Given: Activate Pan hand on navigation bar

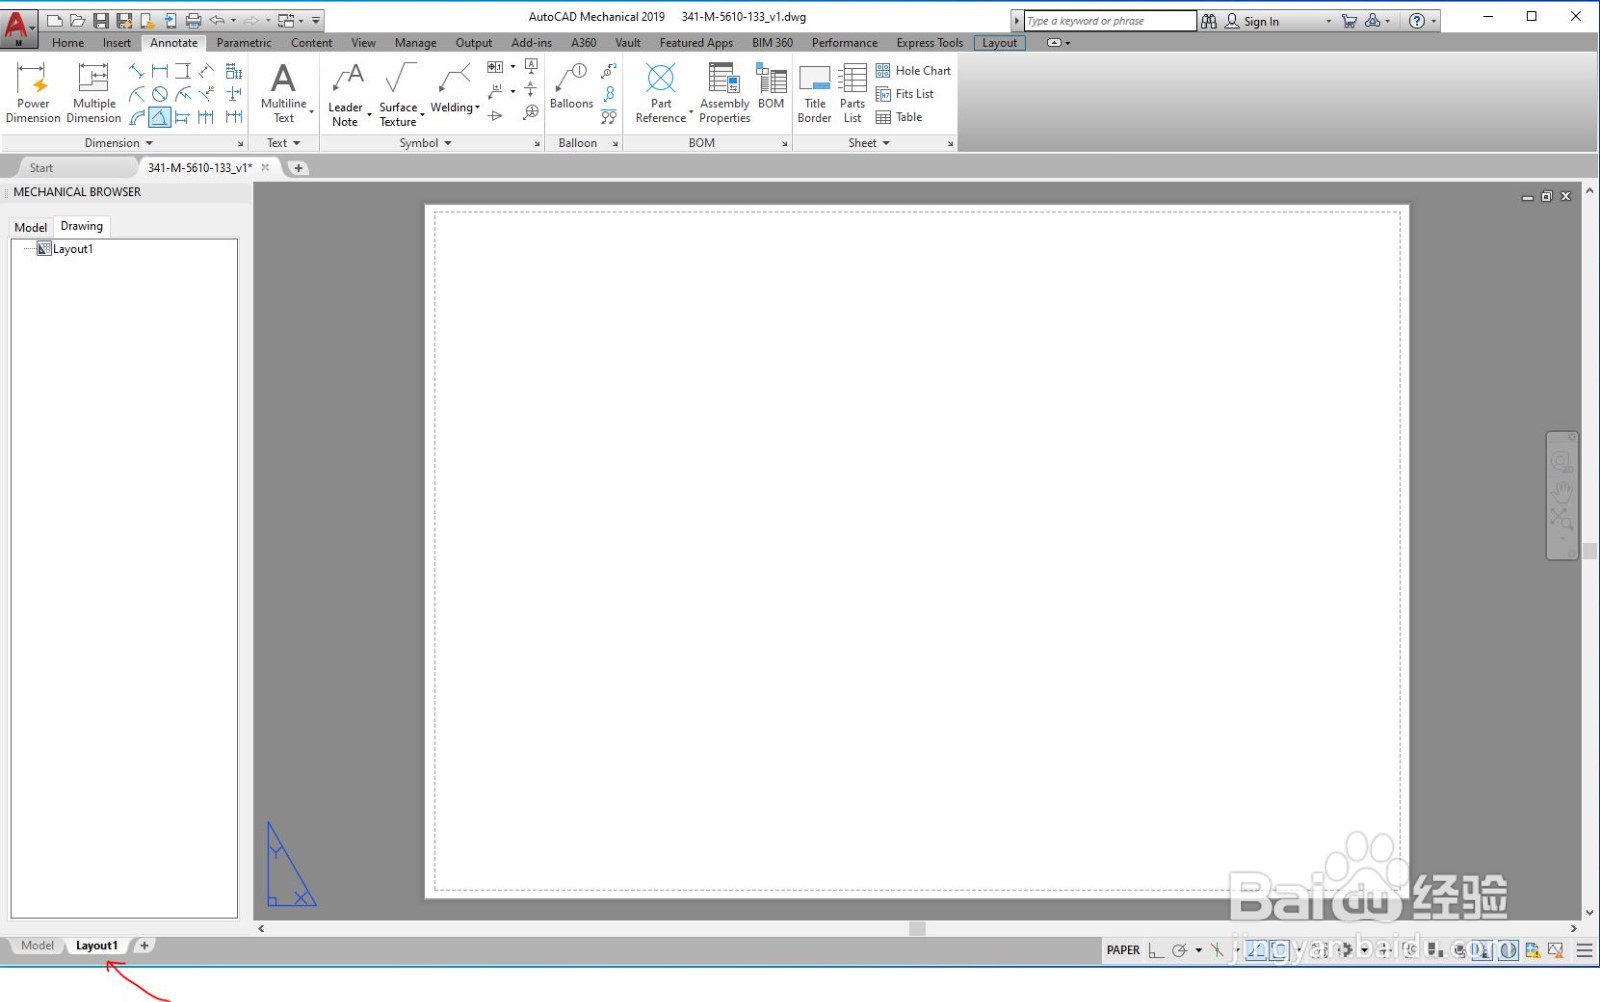Looking at the screenshot, I should tap(1562, 491).
